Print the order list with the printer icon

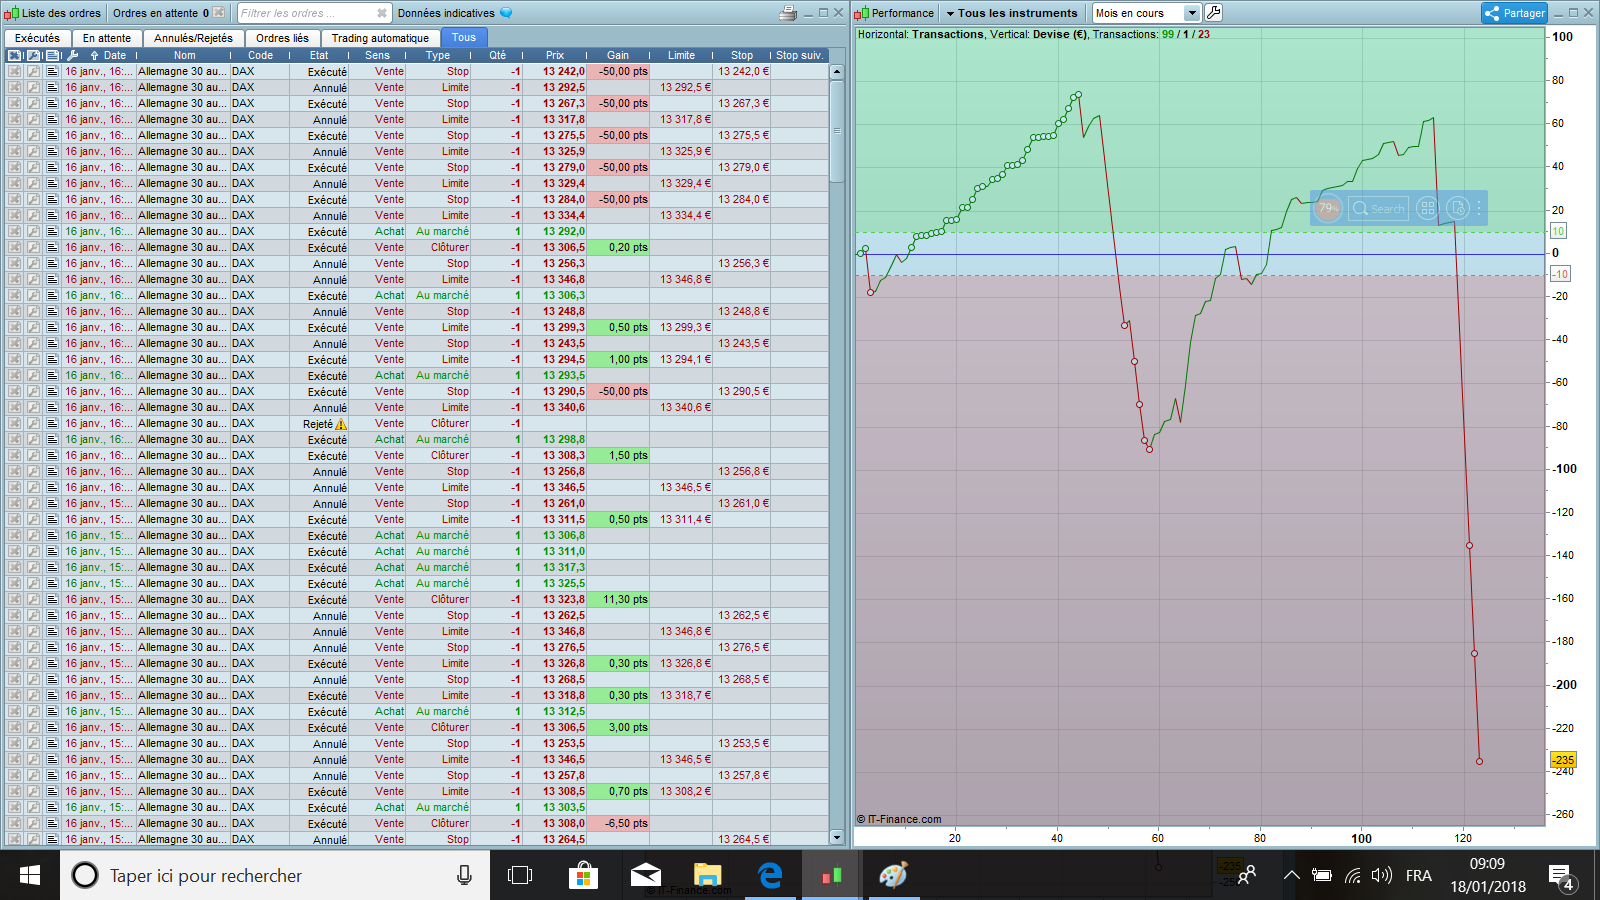point(788,13)
